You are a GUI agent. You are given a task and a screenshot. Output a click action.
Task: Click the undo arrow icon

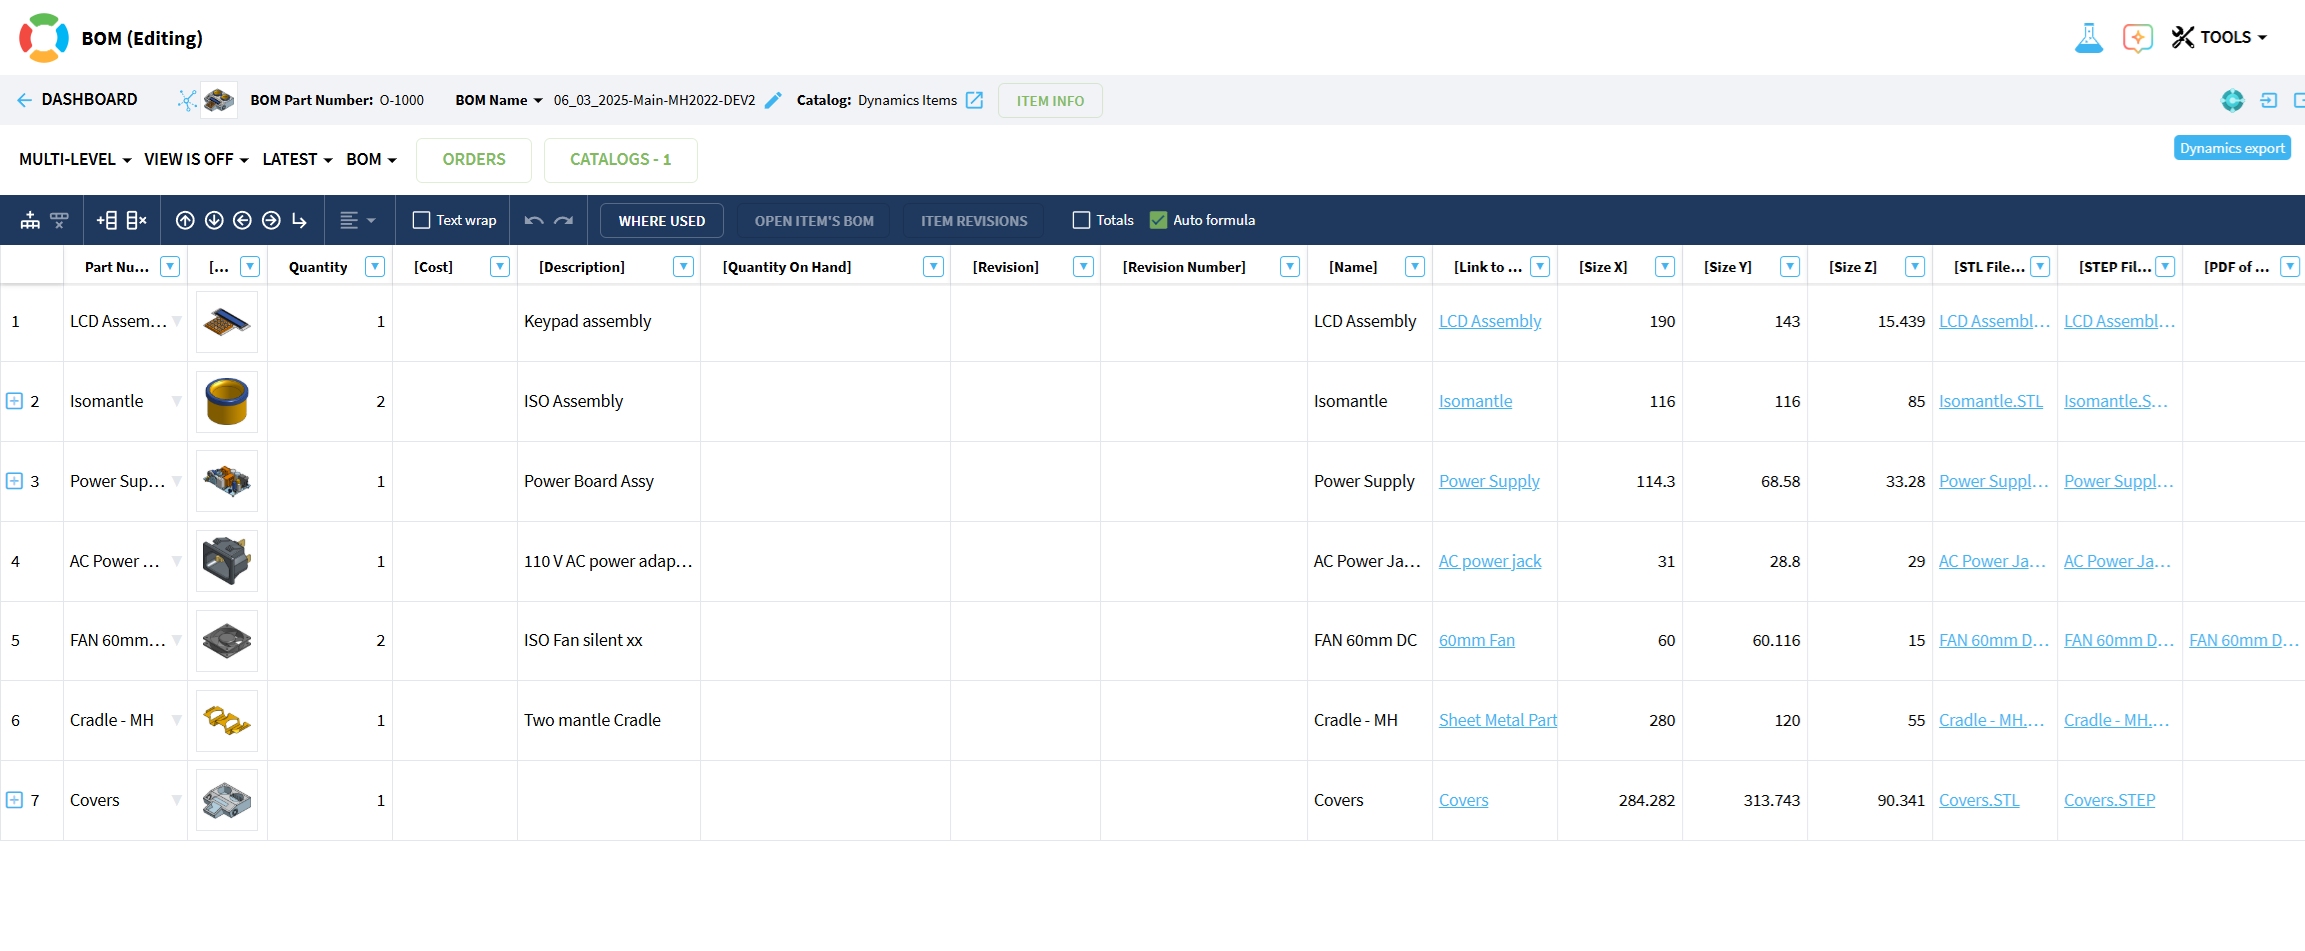534,221
